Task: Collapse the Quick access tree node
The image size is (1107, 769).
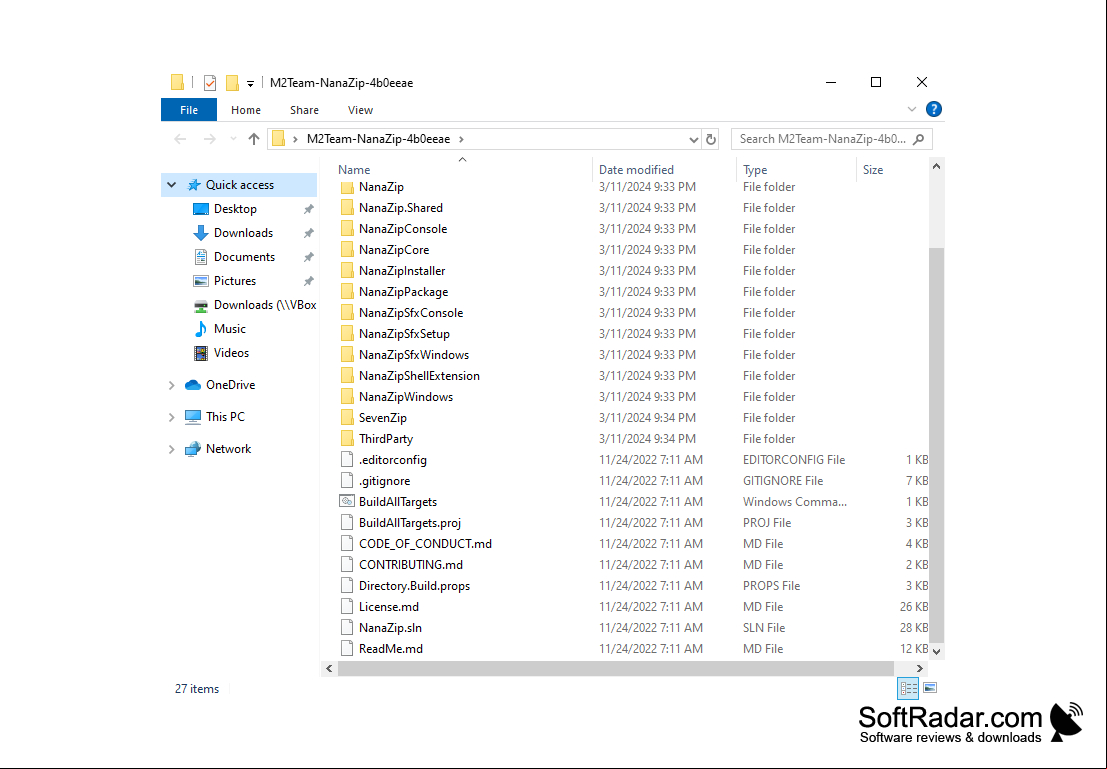Action: pos(172,185)
